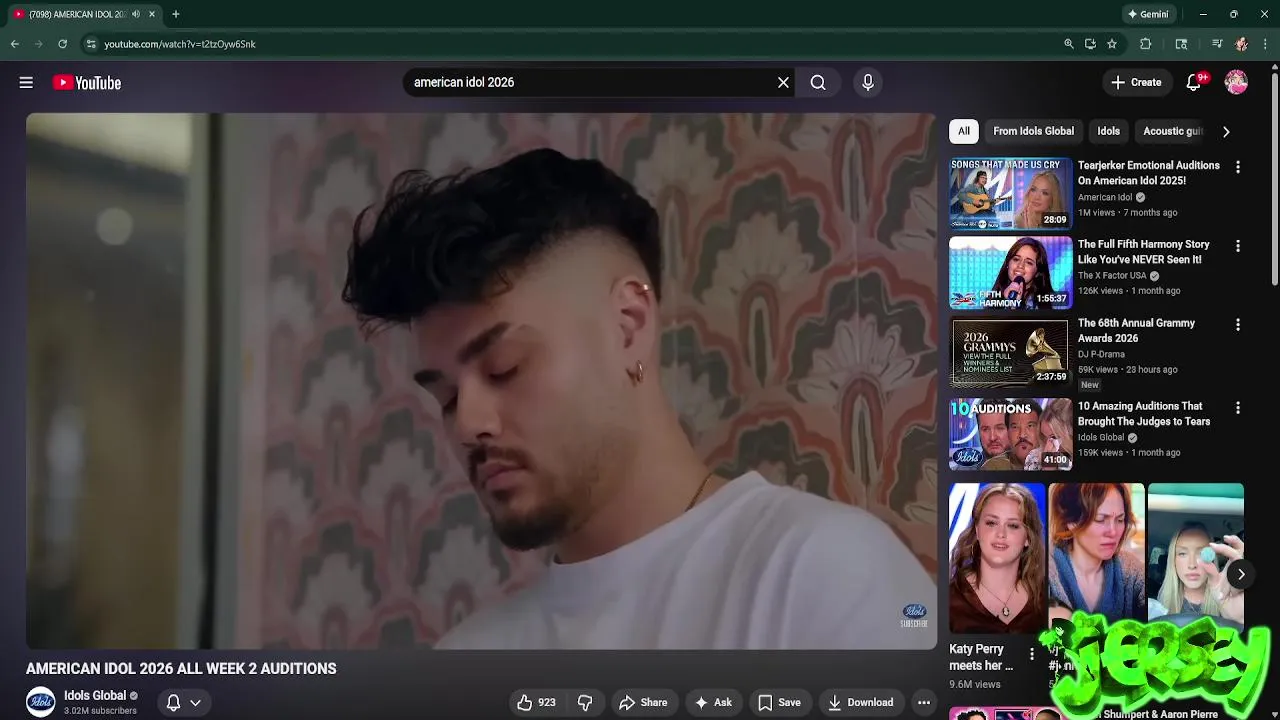Go to YouTube home via the logo
1280x720 pixels.
point(87,83)
